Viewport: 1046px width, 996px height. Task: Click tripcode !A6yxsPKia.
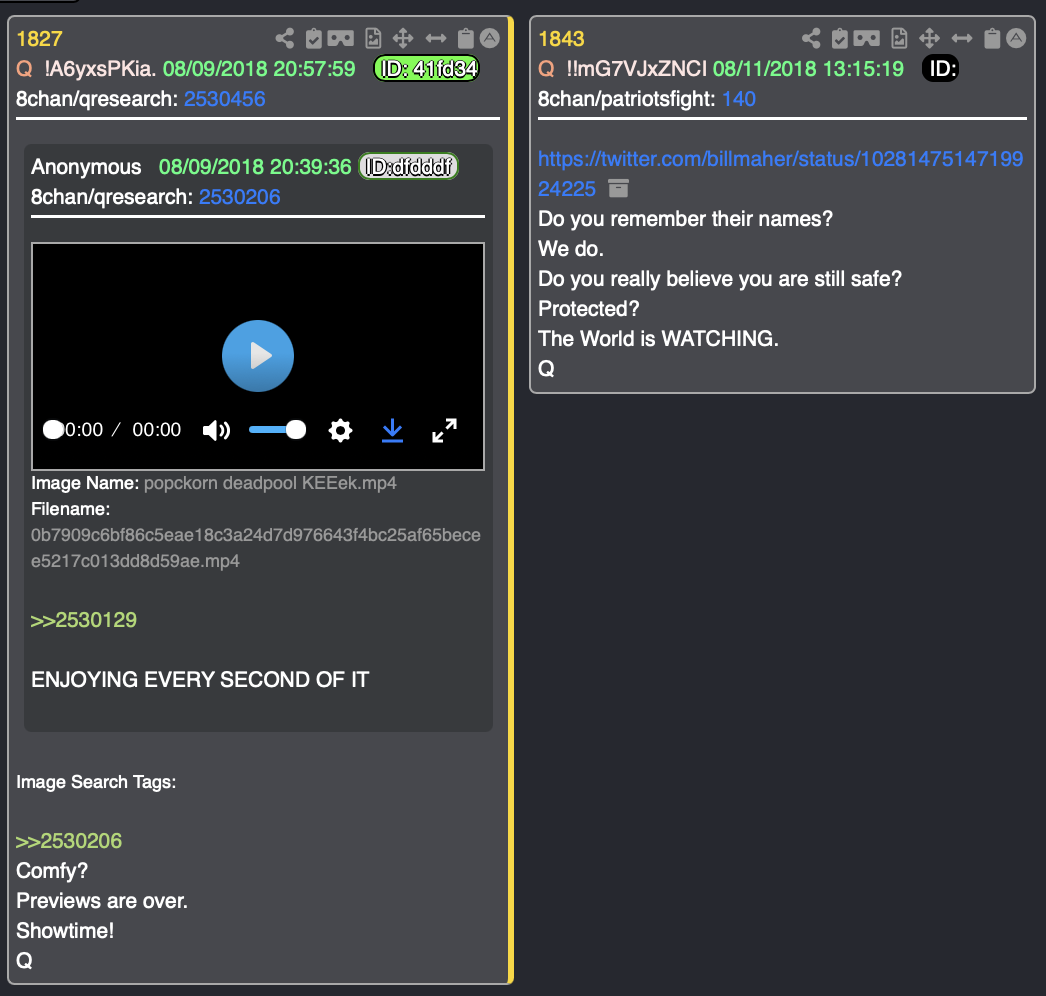click(x=100, y=69)
